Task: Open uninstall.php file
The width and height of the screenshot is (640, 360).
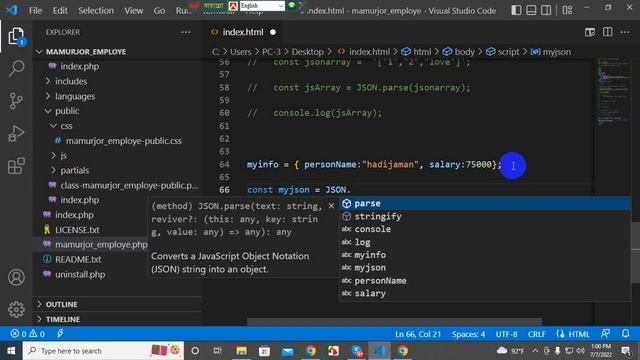Action: tap(80, 274)
